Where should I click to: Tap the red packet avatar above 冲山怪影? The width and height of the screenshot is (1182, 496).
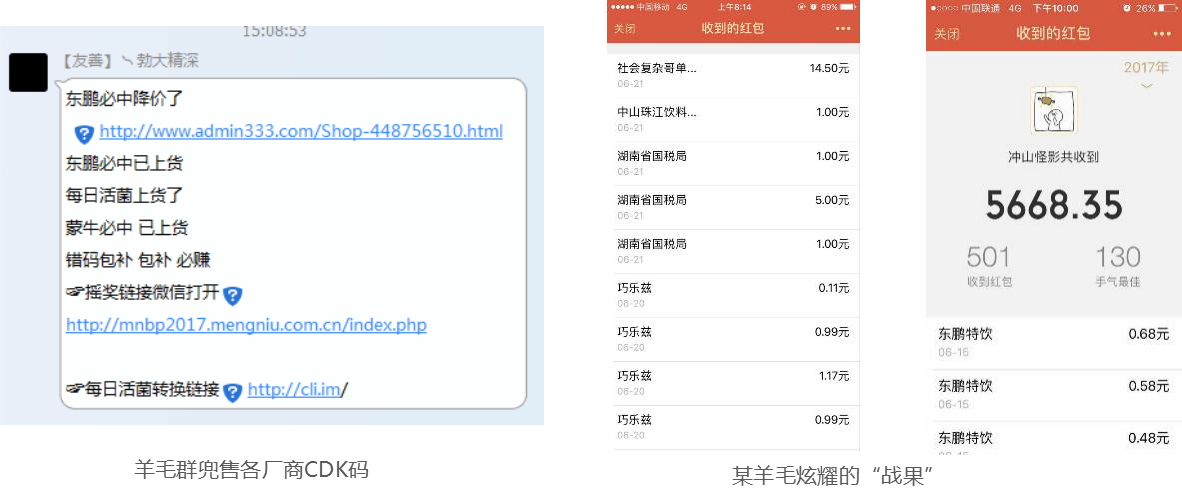pos(1054,111)
